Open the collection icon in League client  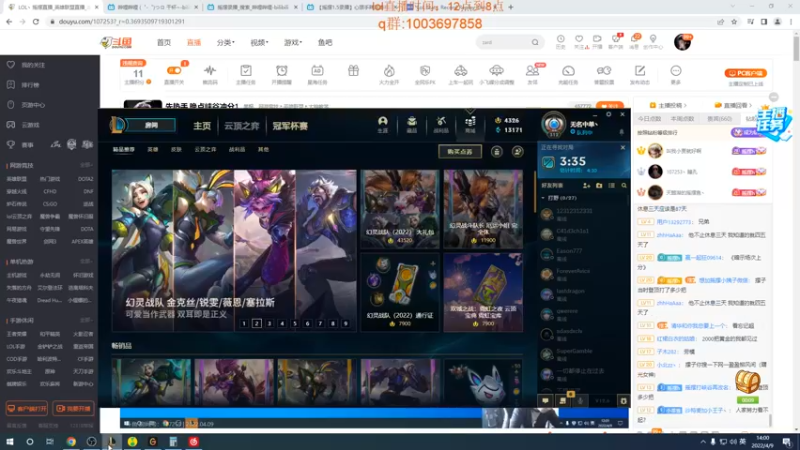pyautogui.click(x=412, y=124)
